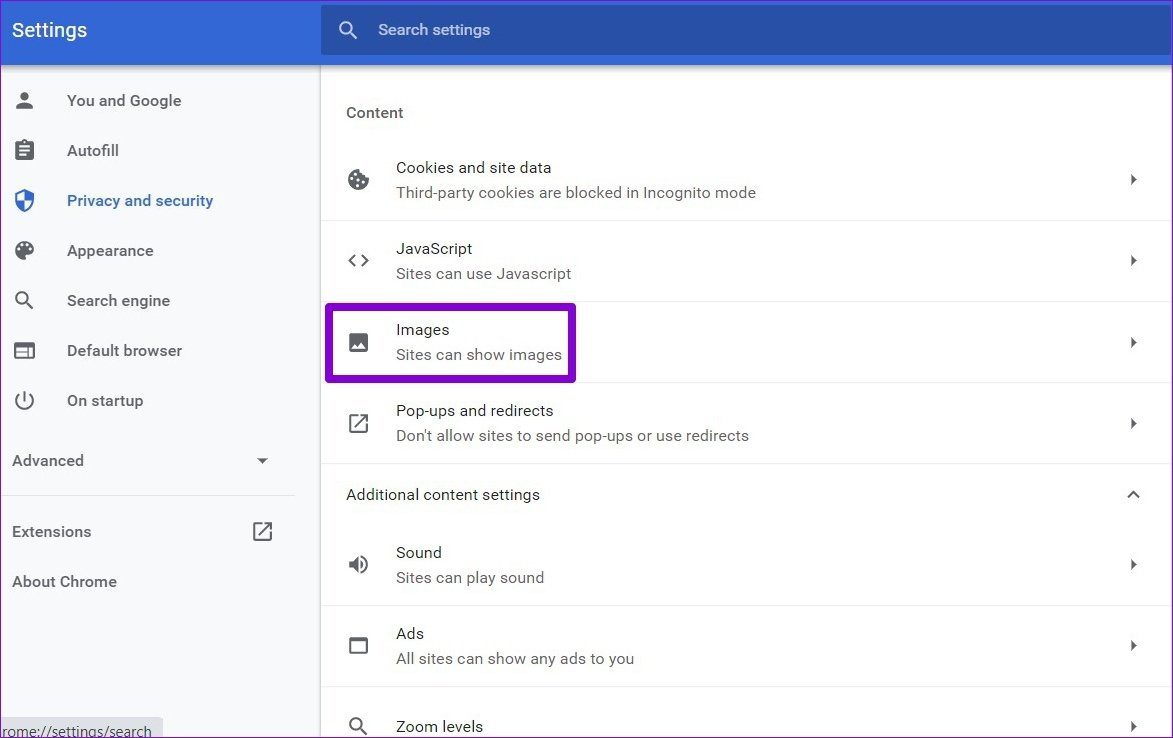The width and height of the screenshot is (1173, 738).
Task: Click the Content section heading
Action: point(374,113)
